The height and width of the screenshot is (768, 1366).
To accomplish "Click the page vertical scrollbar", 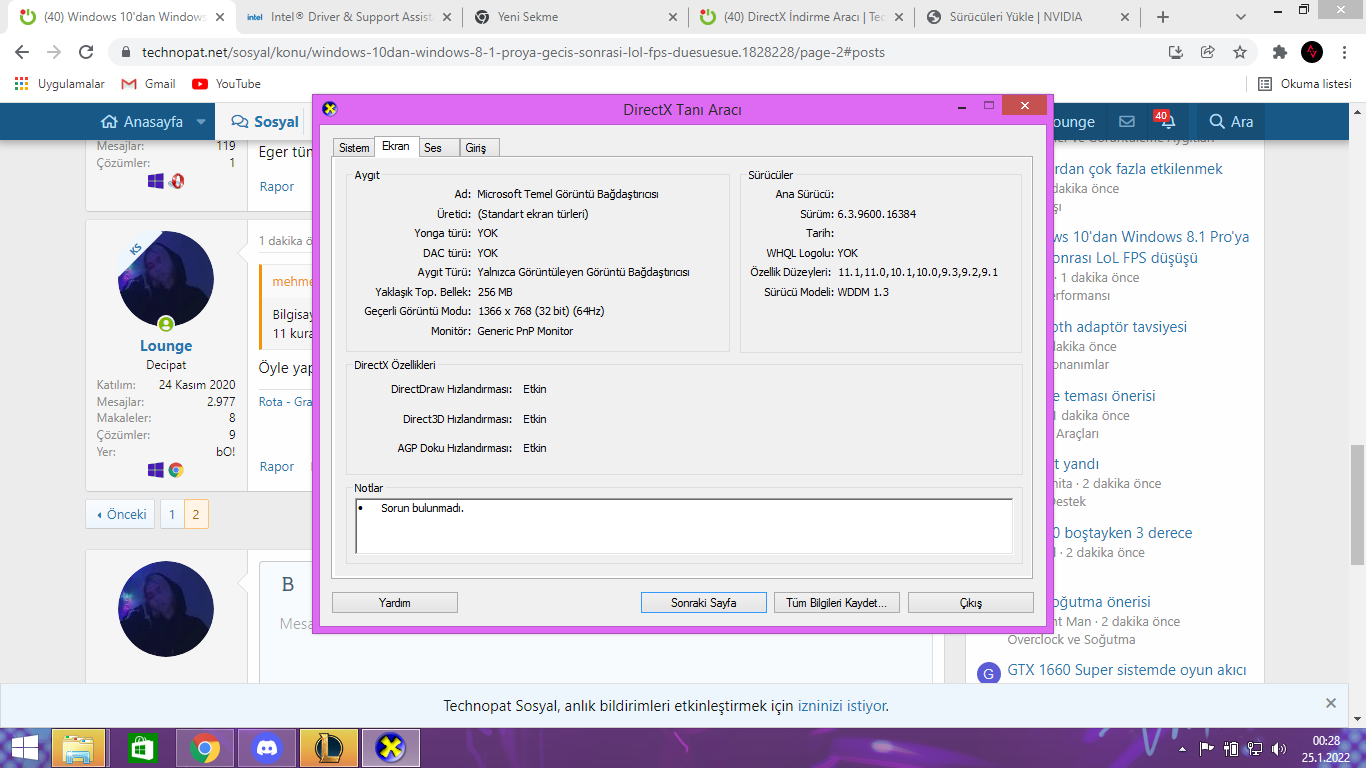I will [x=1357, y=505].
